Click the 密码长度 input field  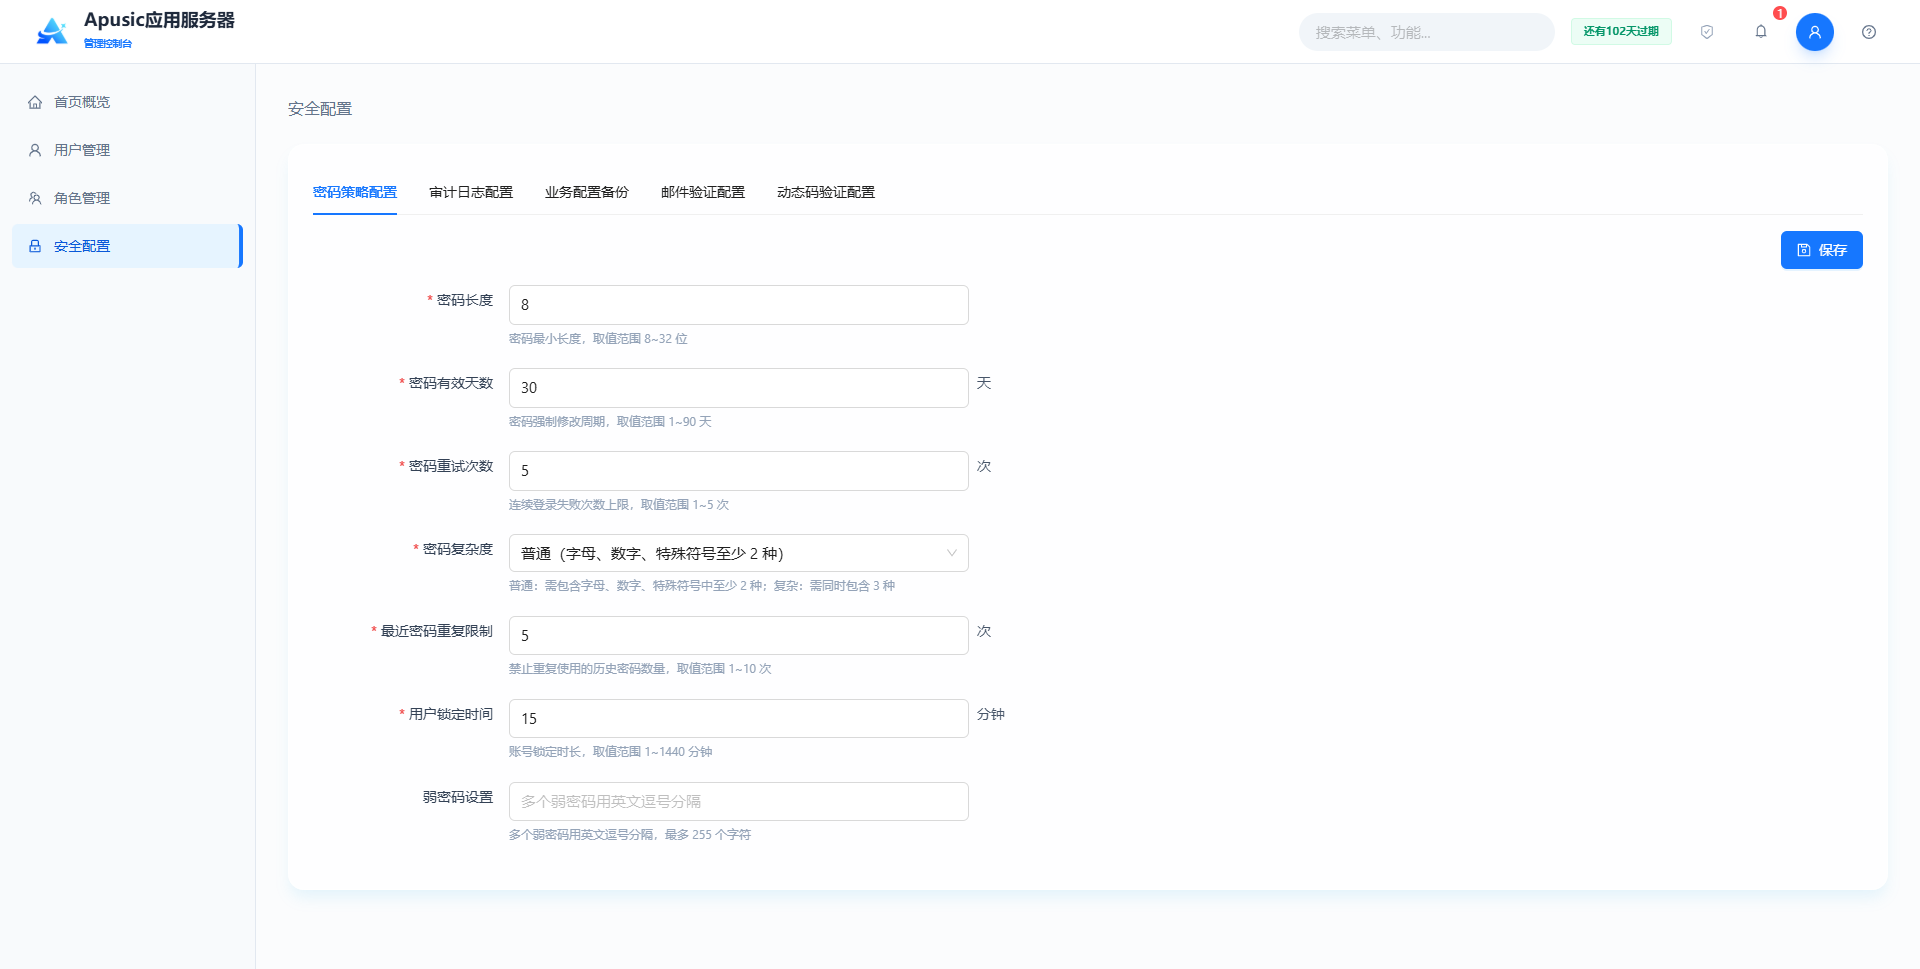[739, 305]
